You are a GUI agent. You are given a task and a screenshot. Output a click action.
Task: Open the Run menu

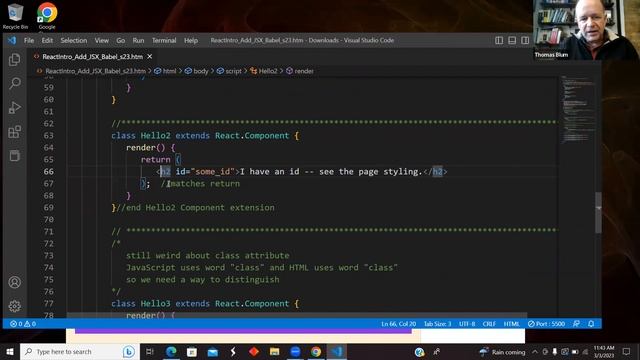tap(138, 40)
